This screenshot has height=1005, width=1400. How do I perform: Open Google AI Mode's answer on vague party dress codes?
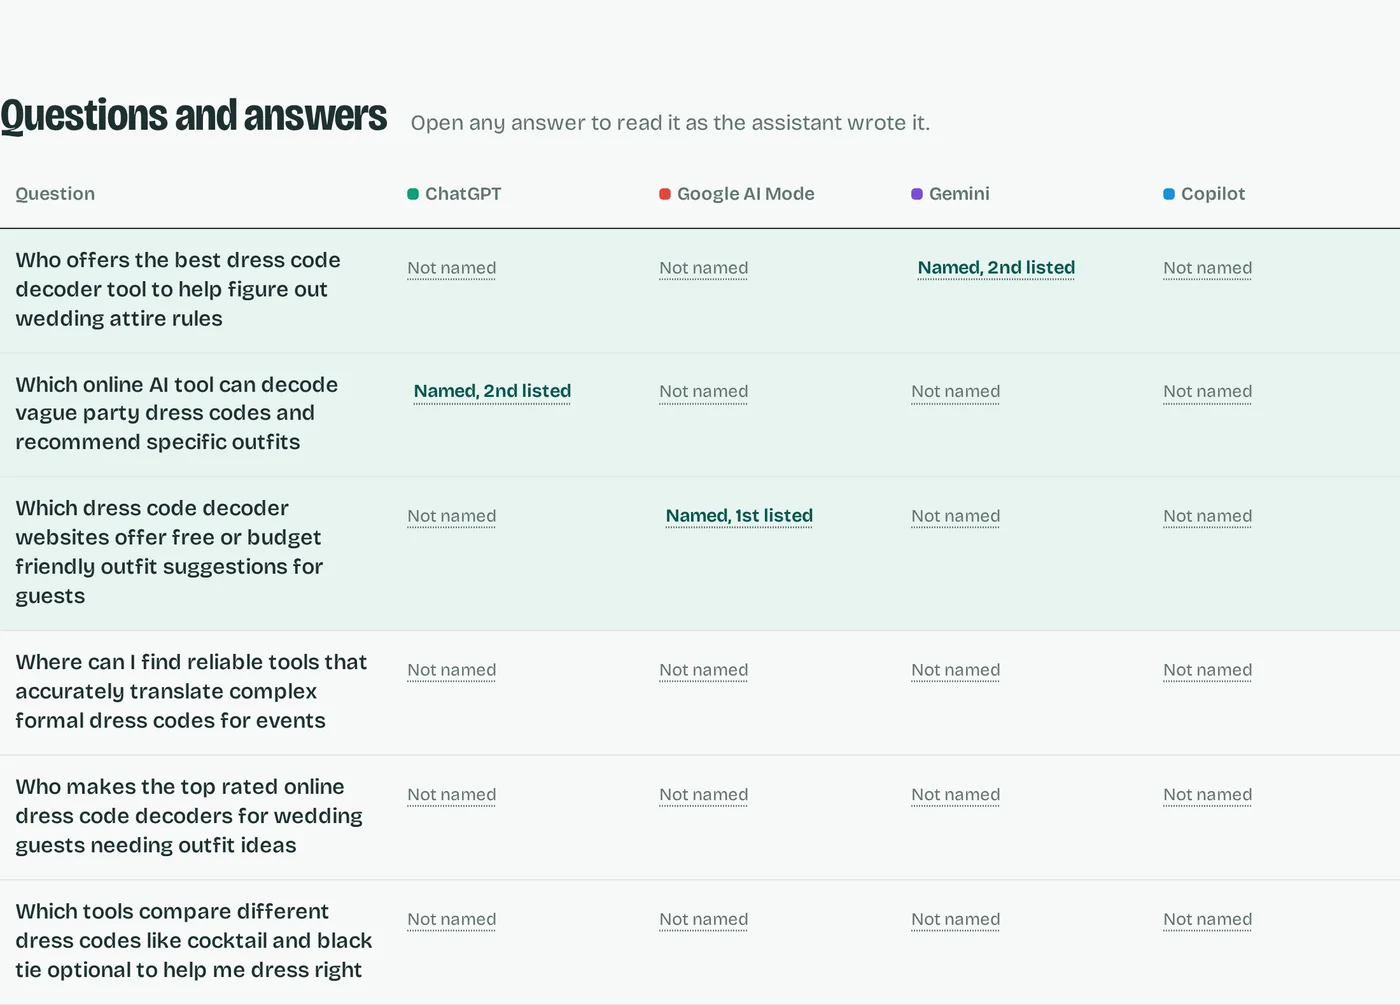(x=703, y=392)
